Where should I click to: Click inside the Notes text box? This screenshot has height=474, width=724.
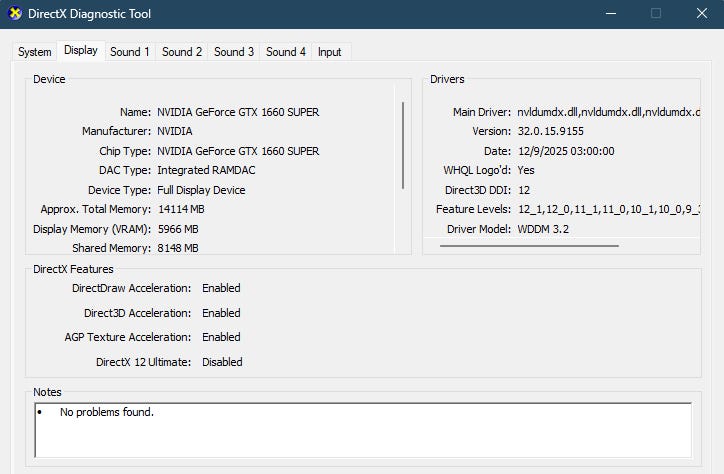363,430
